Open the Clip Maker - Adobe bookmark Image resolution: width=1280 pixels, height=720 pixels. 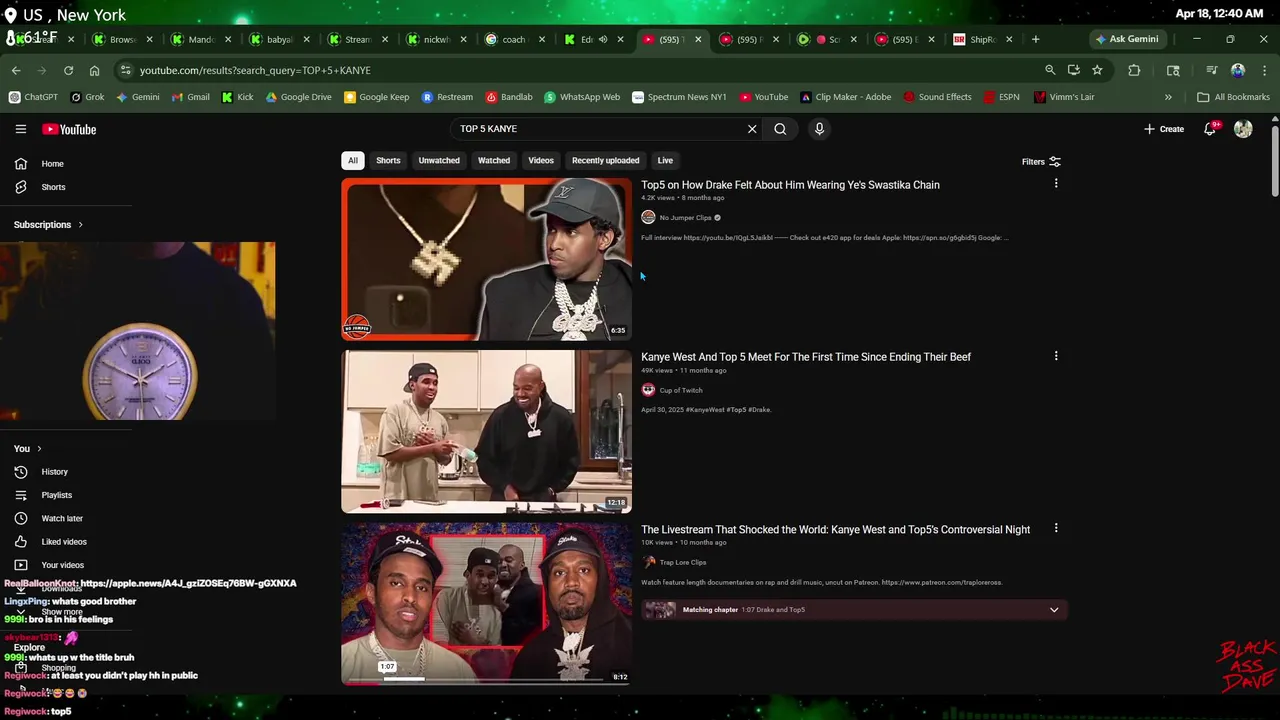(845, 97)
